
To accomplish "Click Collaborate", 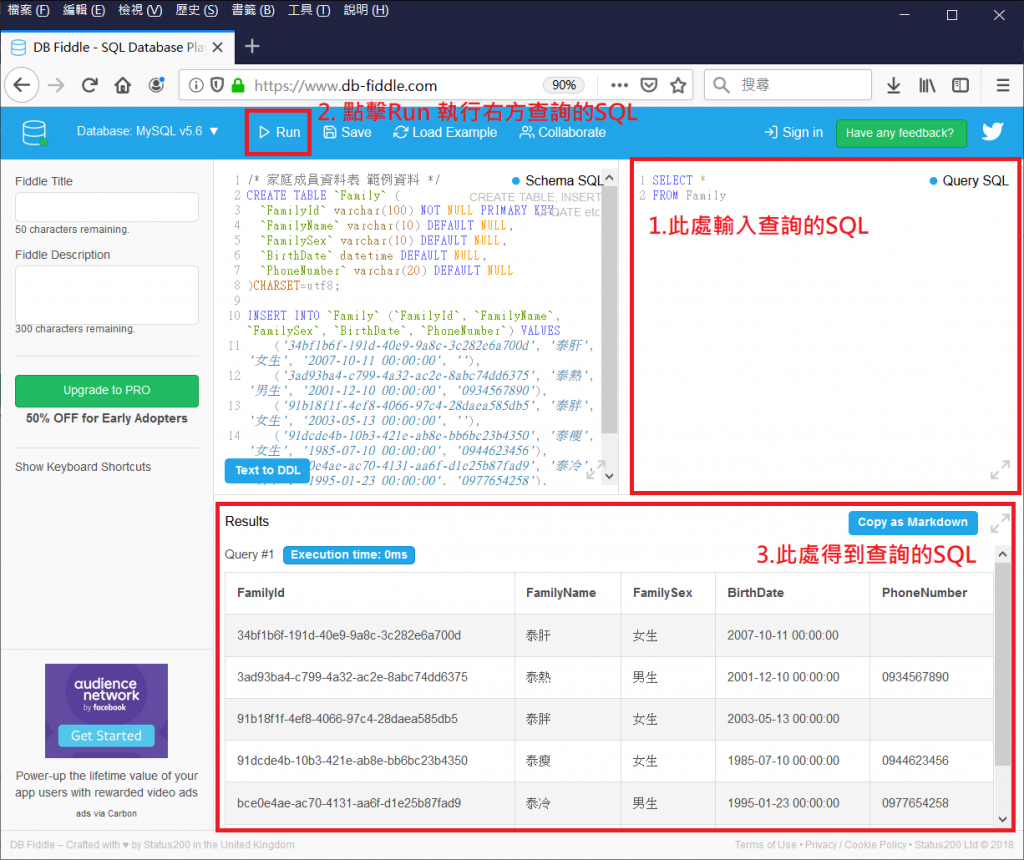I will pos(562,133).
